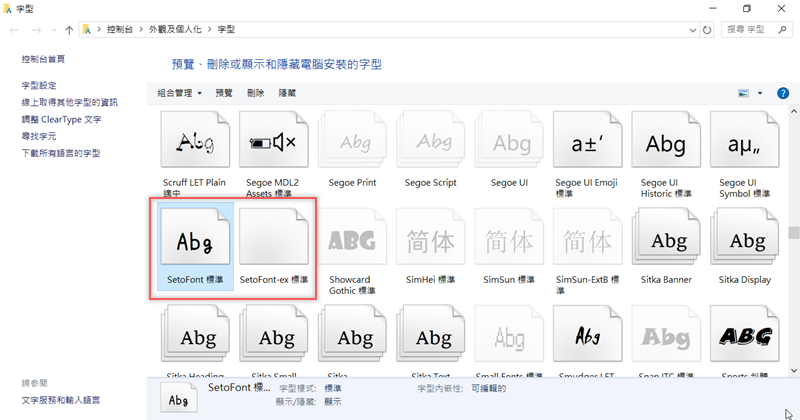This screenshot has width=800, height=420.
Task: Expand the chevron after 外觀及個人化 in path
Action: 210,30
